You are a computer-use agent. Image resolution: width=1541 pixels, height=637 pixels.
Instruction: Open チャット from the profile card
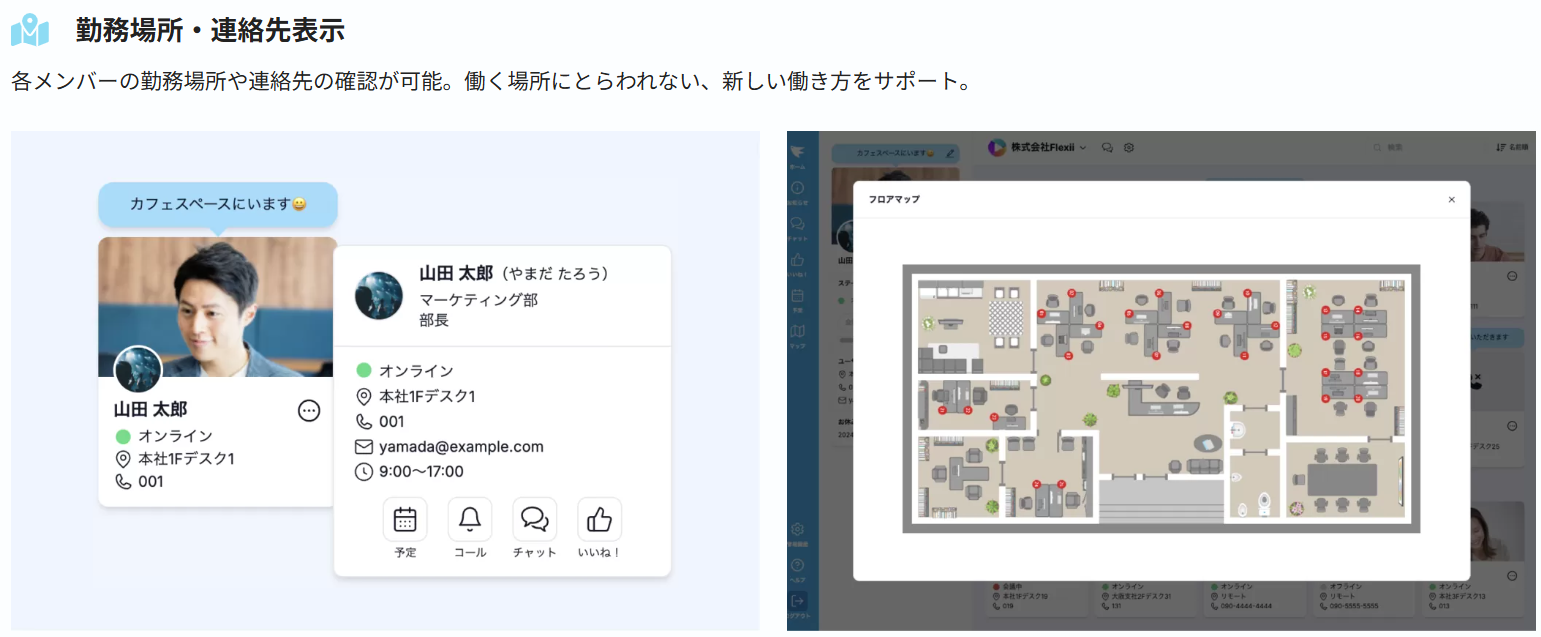[534, 520]
